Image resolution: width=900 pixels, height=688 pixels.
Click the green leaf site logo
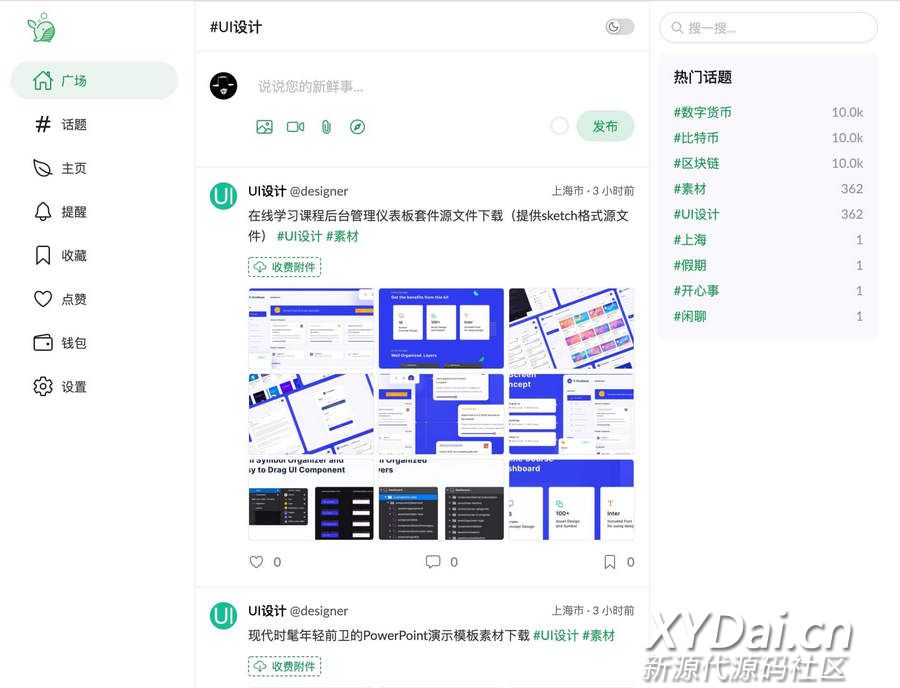42,28
